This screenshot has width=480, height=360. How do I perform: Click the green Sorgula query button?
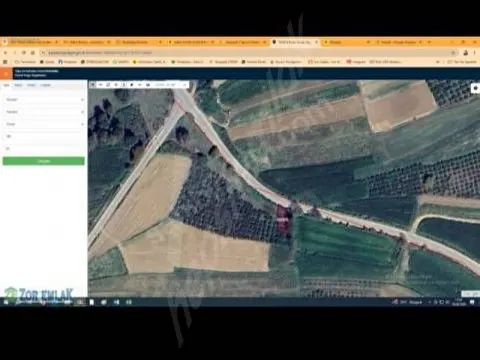point(44,161)
